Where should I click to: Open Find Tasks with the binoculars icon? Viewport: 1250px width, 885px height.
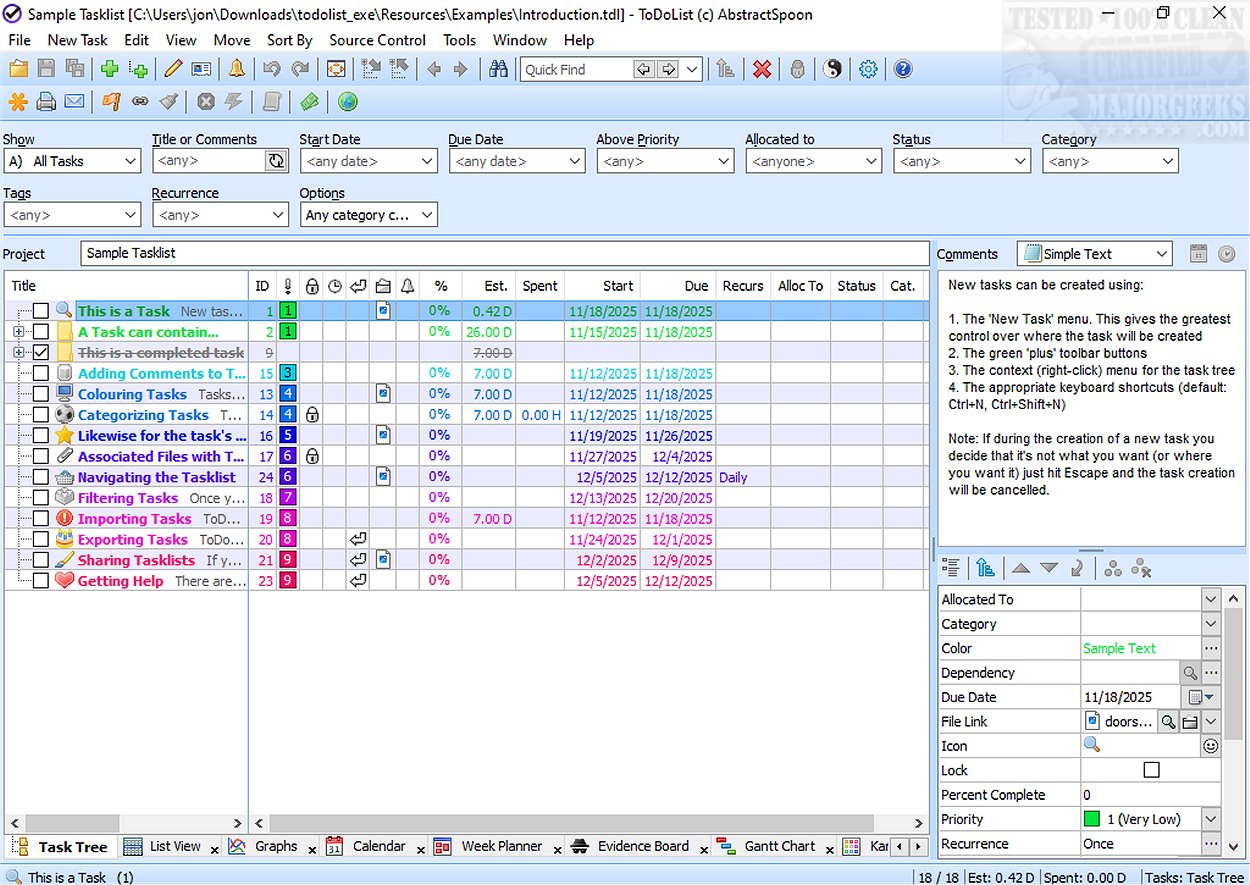498,69
